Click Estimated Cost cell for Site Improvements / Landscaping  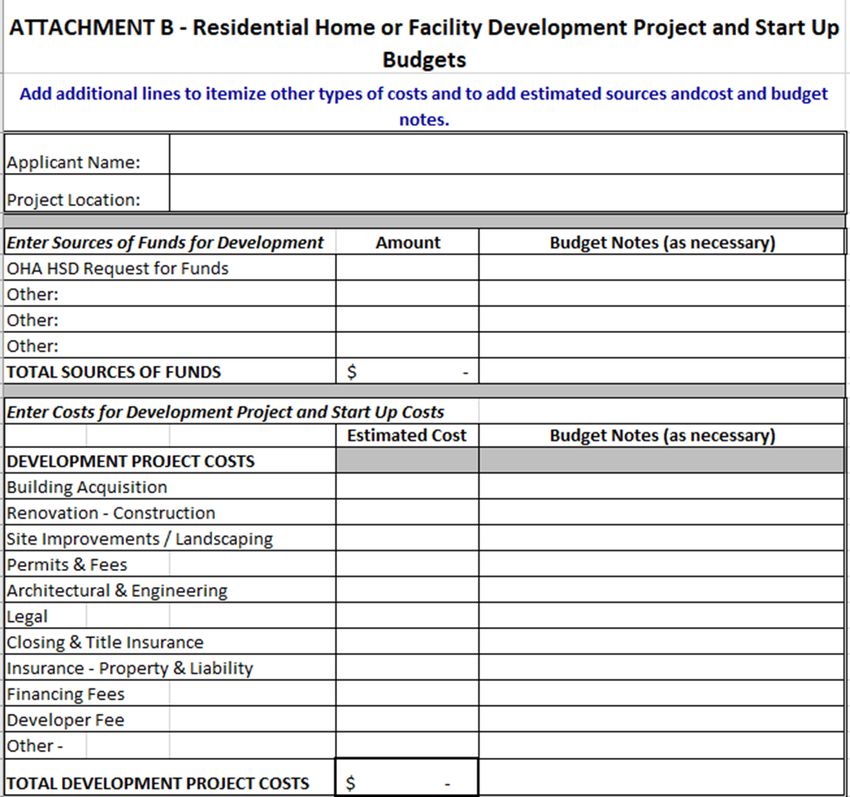(x=407, y=538)
